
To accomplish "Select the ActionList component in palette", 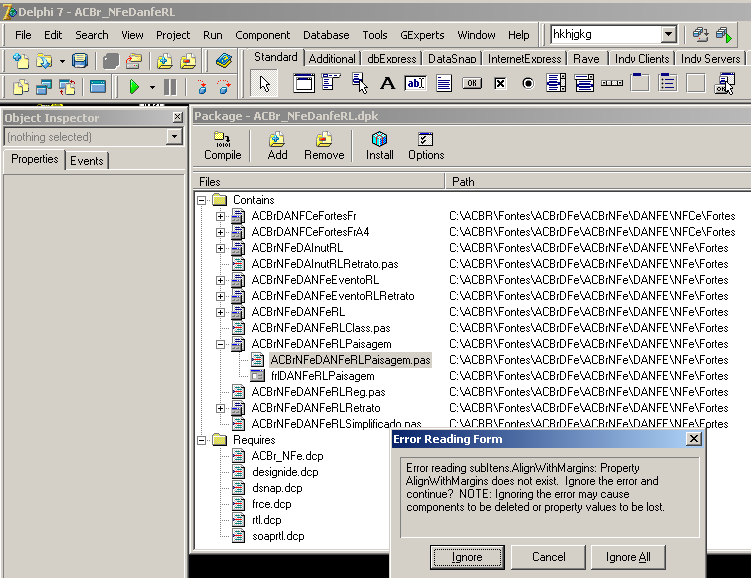I will [x=724, y=83].
